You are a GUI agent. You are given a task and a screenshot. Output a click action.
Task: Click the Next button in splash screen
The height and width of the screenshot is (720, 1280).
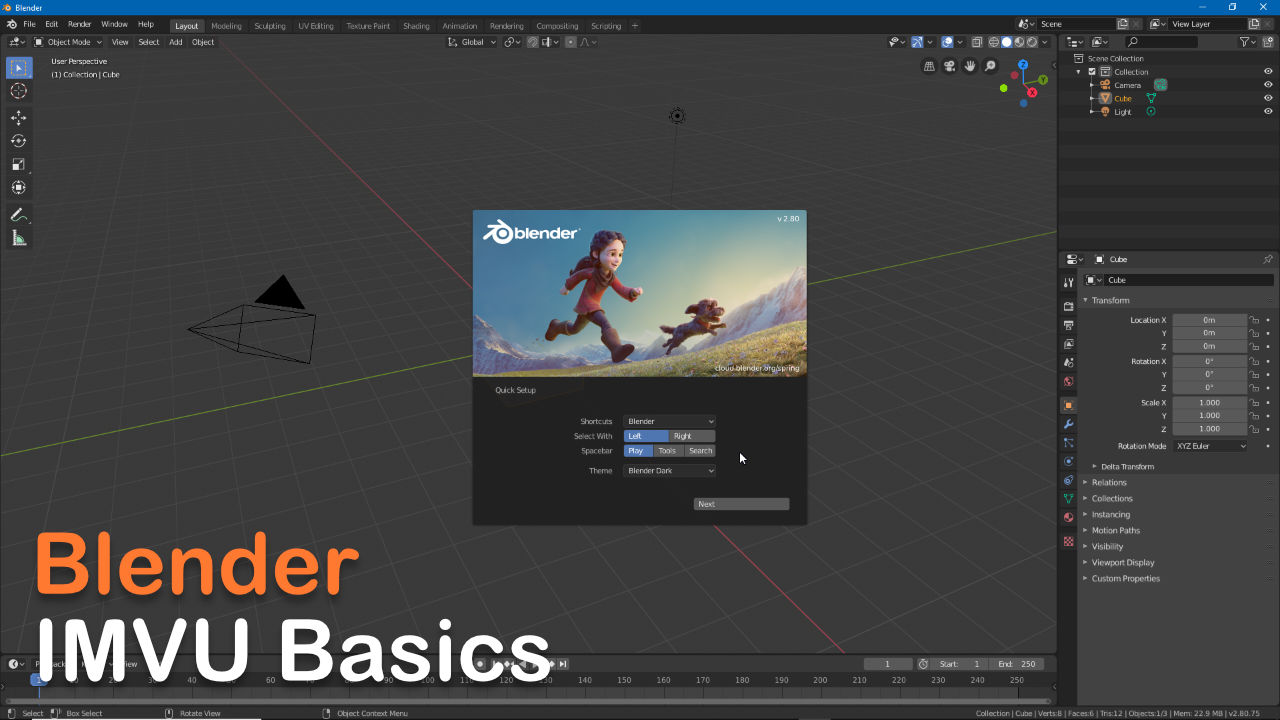741,504
